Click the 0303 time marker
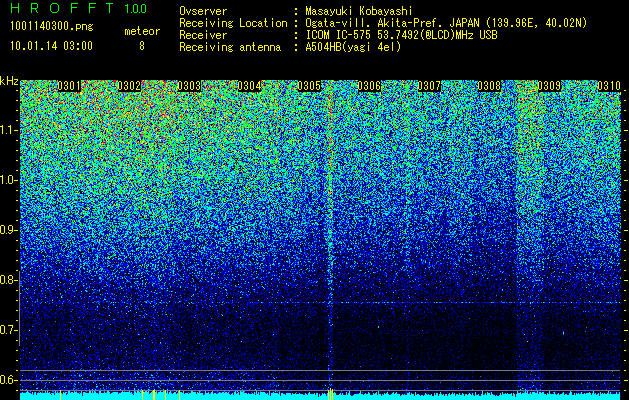Viewport: 629px width, 400px height. [189, 86]
